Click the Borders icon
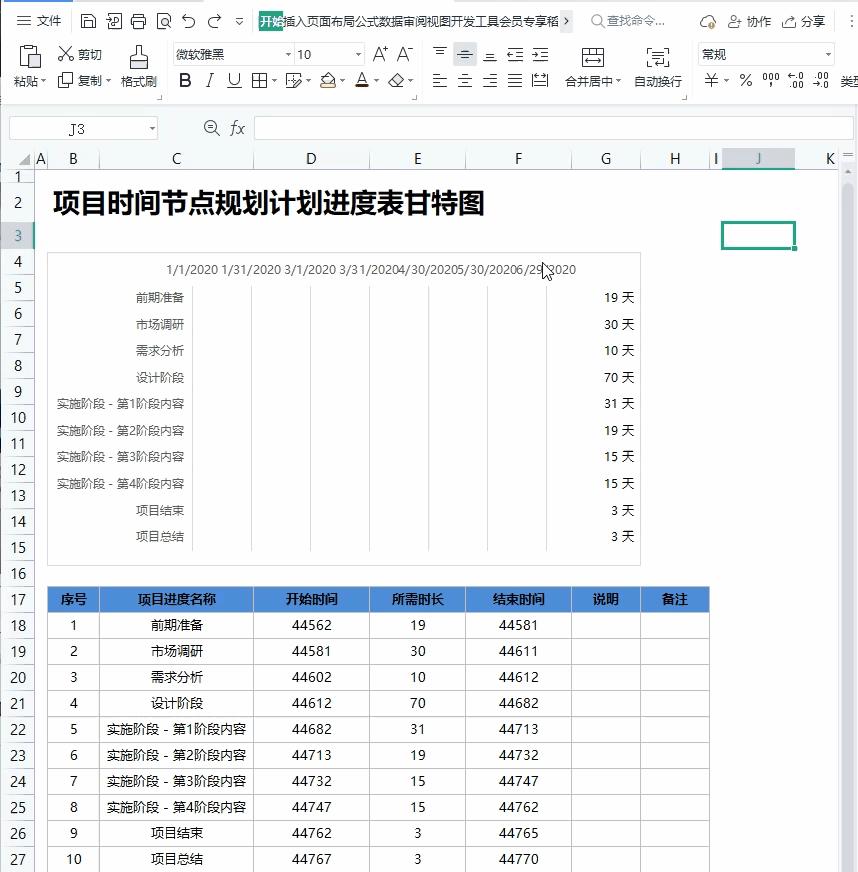The width and height of the screenshot is (858, 872). click(x=261, y=78)
